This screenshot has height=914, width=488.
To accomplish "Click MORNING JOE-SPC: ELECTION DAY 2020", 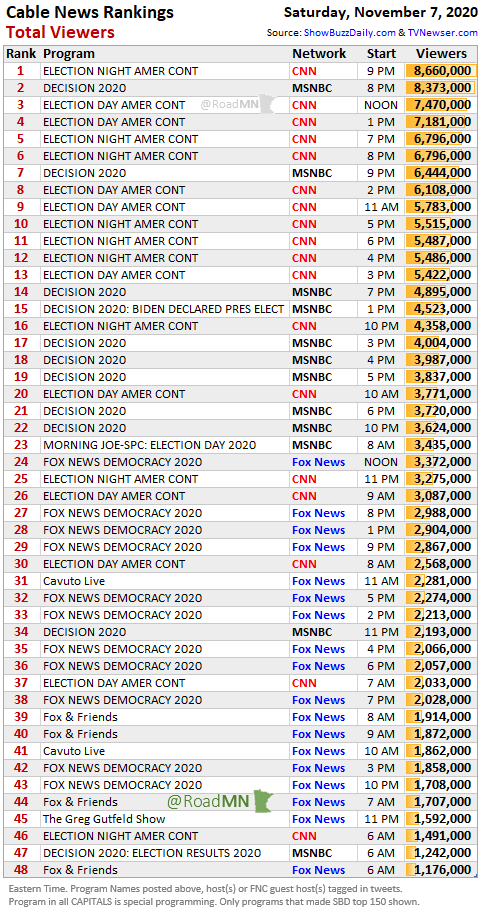I will click(149, 445).
